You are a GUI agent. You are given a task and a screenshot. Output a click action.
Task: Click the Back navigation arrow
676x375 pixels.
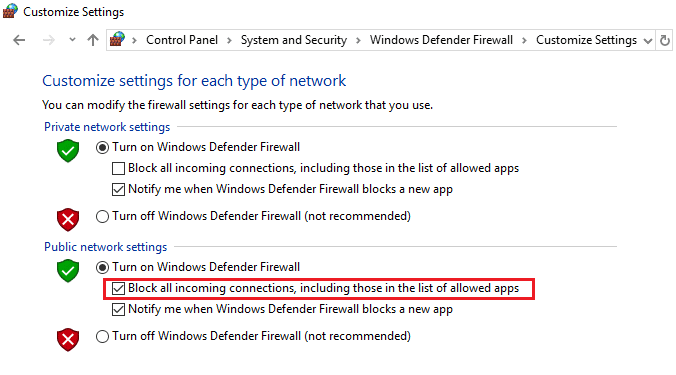(19, 41)
